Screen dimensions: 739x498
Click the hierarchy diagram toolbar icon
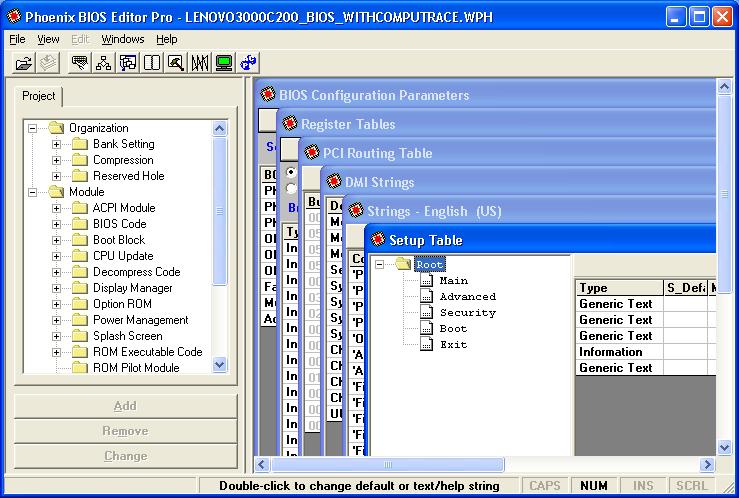coord(103,63)
